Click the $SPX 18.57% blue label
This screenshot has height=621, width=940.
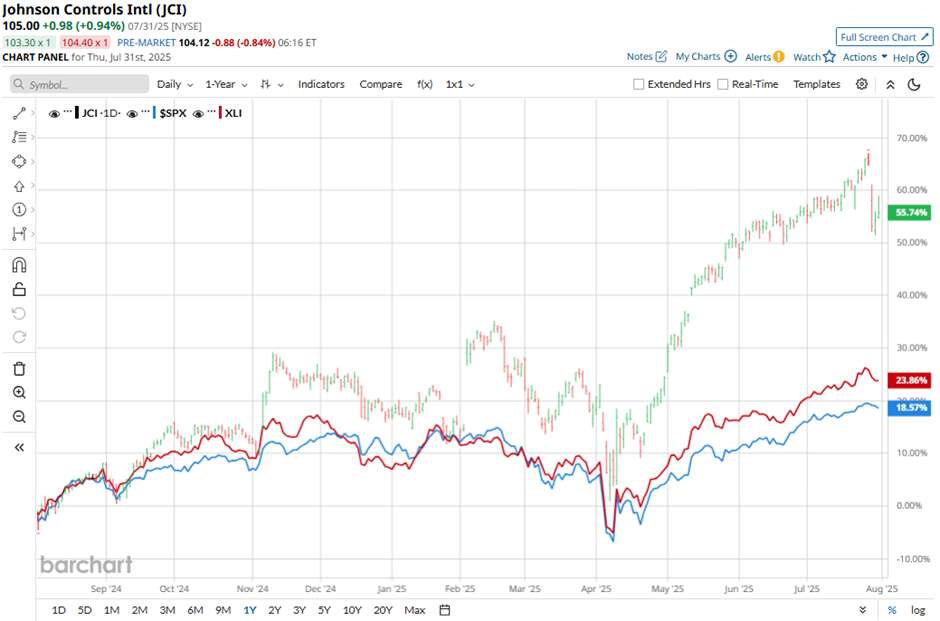909,408
